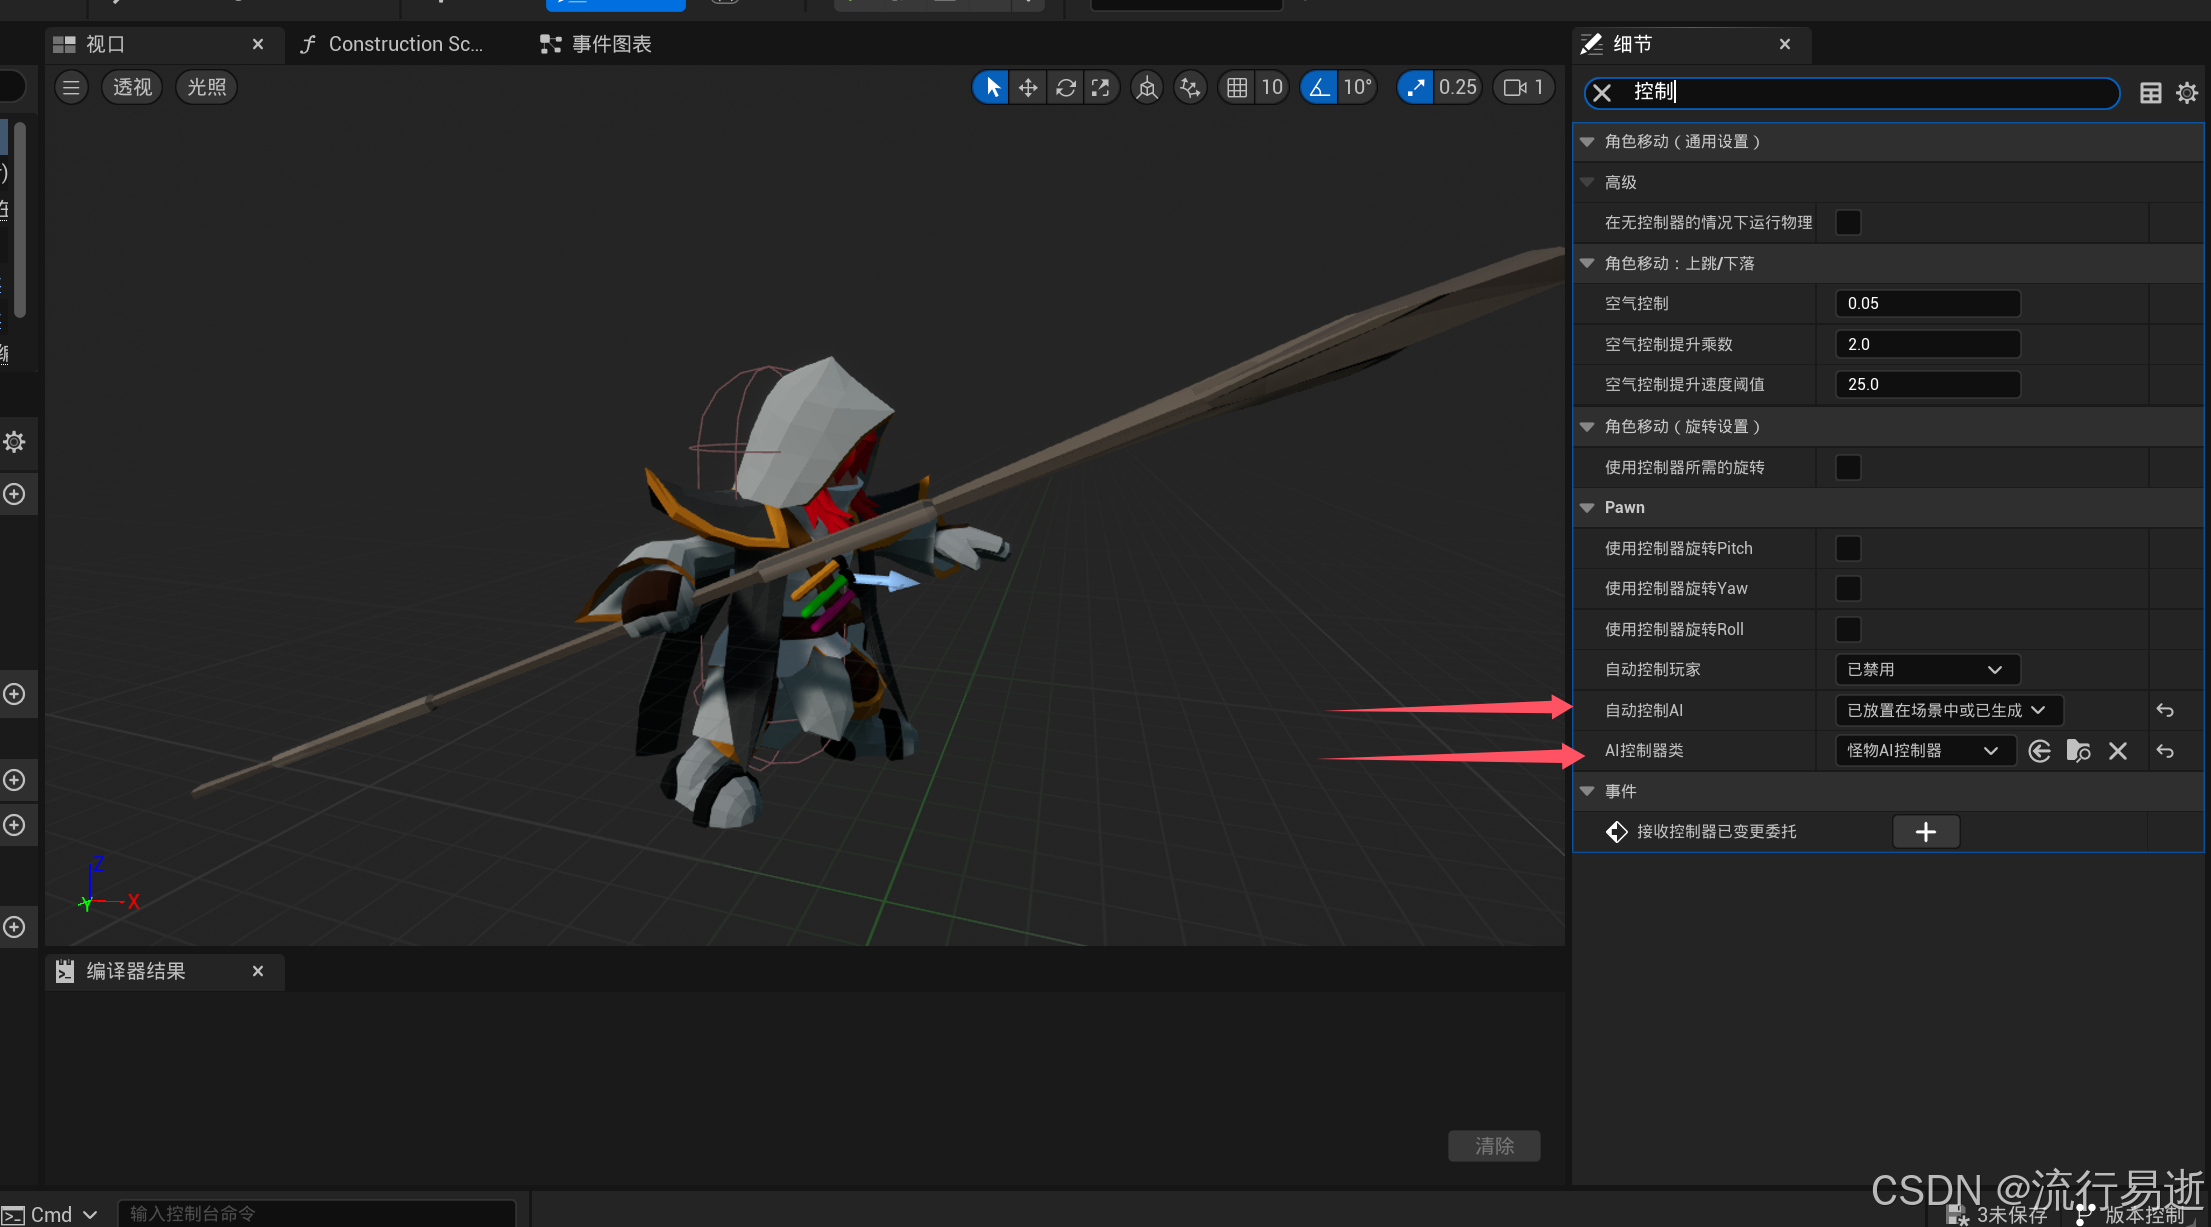Click the 清除 button in compiler results

(x=1494, y=1146)
